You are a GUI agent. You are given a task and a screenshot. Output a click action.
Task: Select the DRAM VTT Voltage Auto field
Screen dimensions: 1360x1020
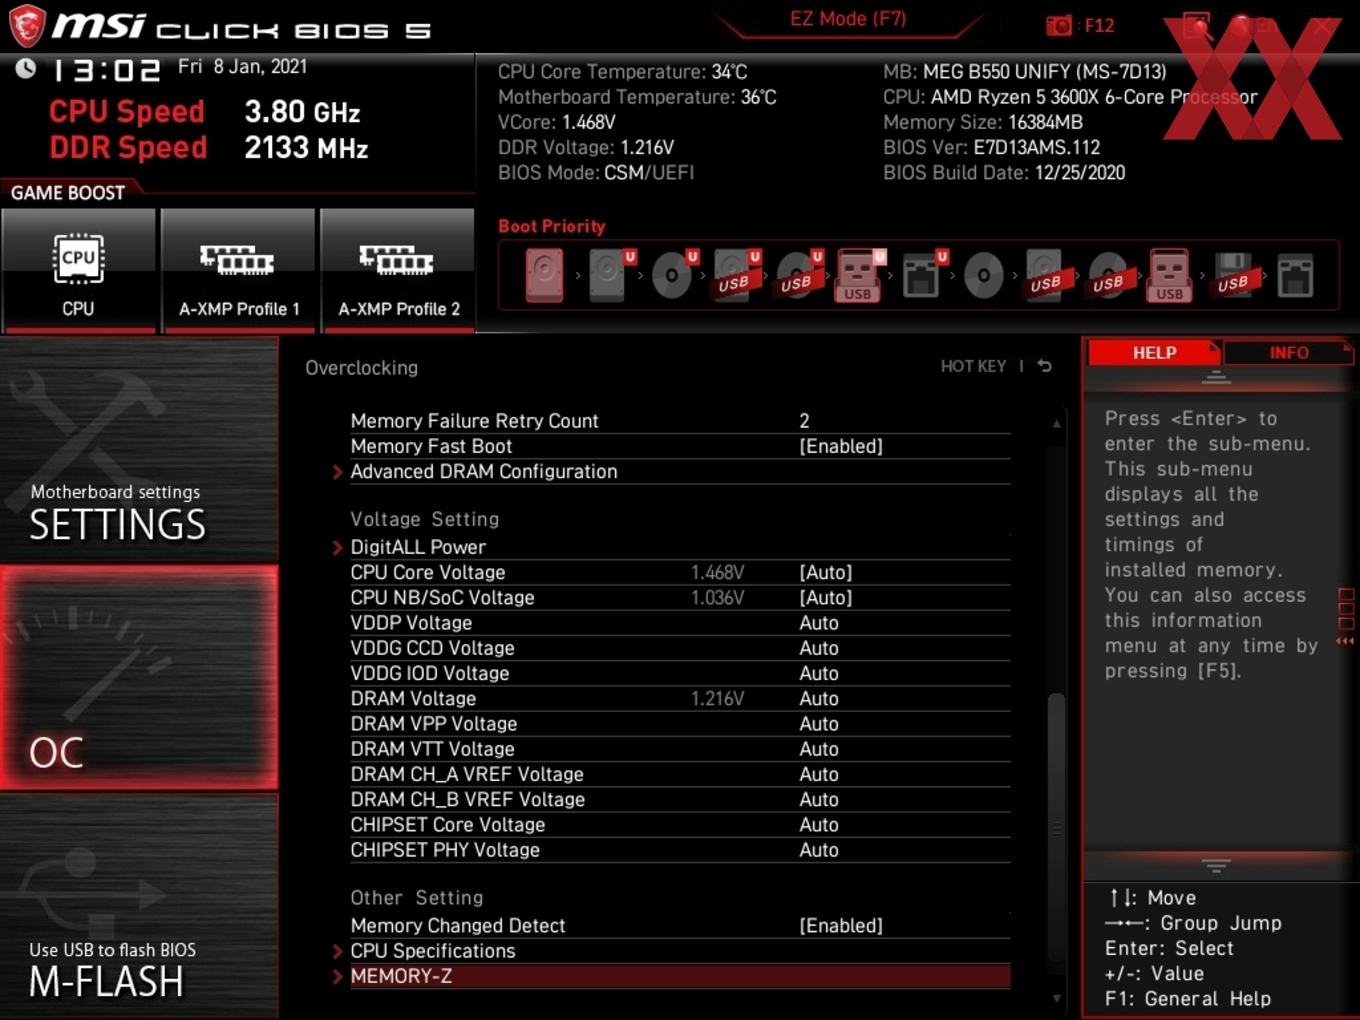pyautogui.click(x=818, y=749)
